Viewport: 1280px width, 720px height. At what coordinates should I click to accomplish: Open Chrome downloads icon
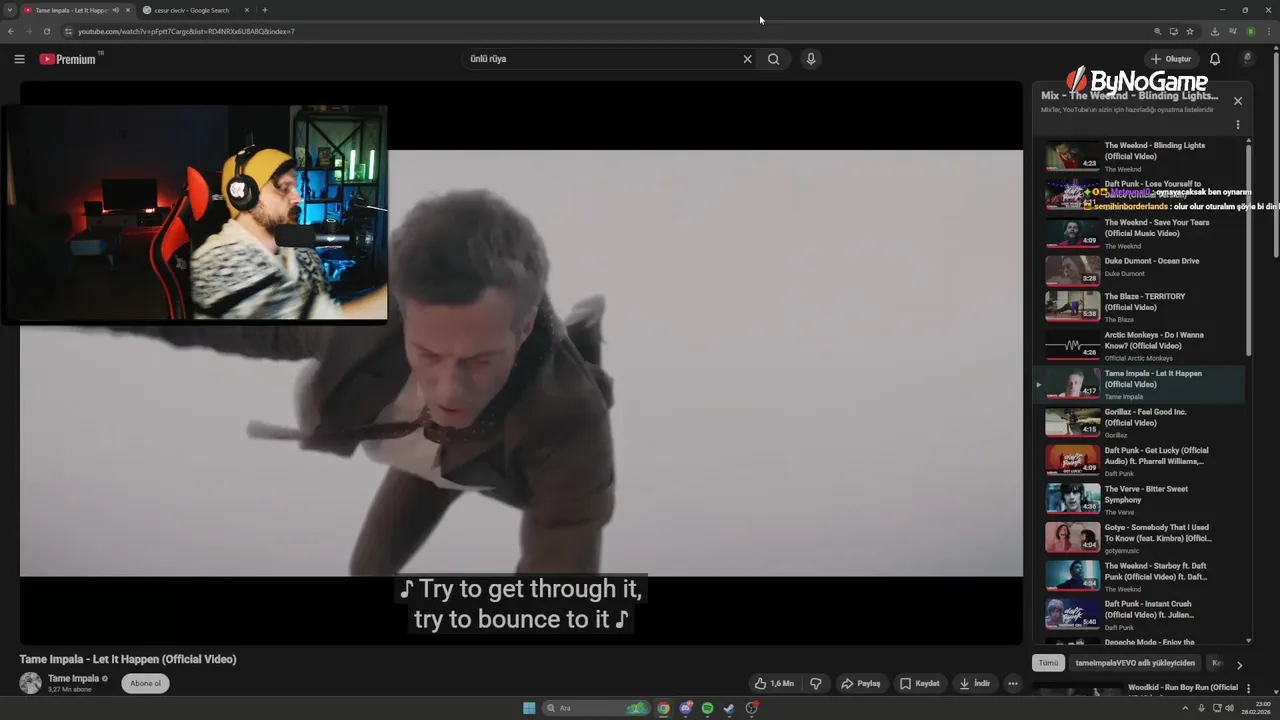pyautogui.click(x=1217, y=31)
